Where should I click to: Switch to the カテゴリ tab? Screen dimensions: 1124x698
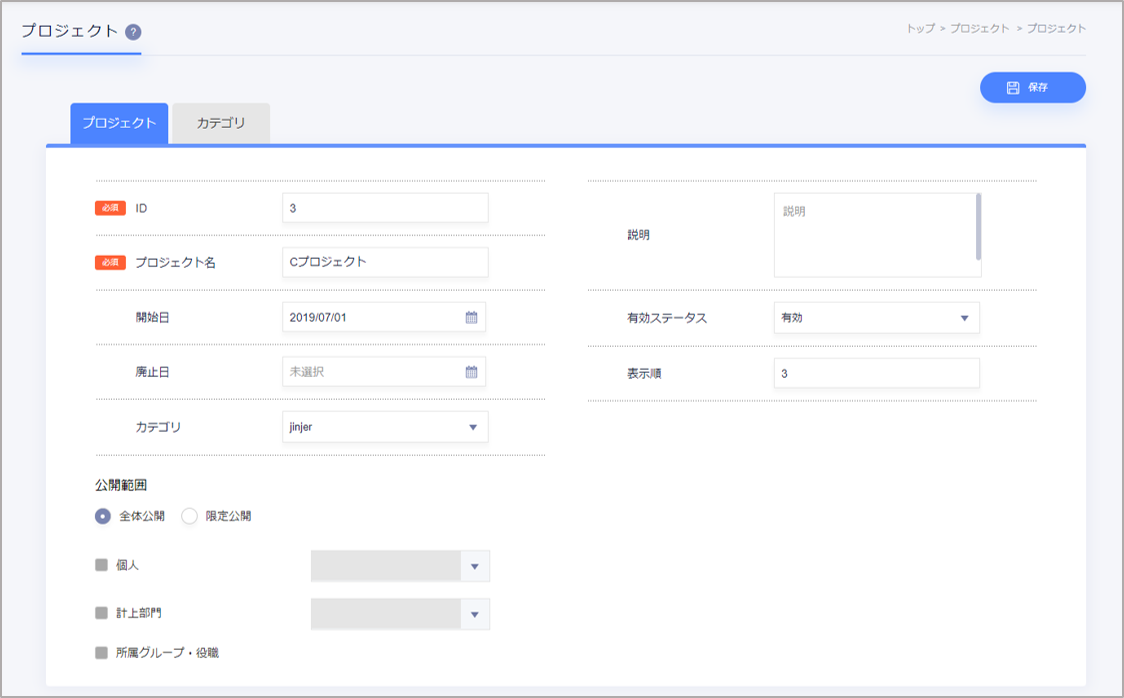click(x=220, y=124)
